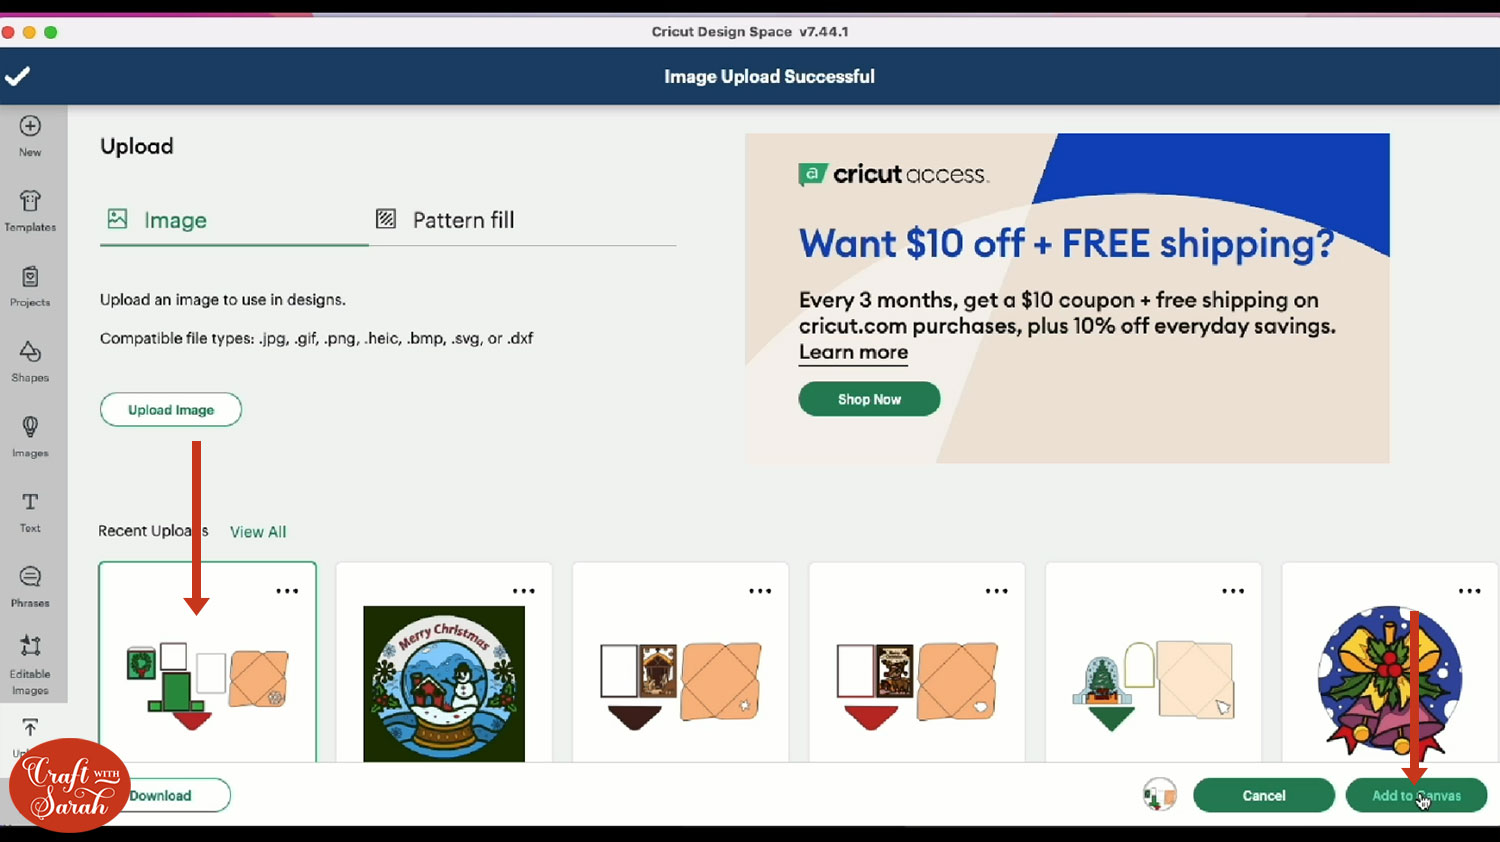Select the Shapes tool icon
Screen dimensions: 1500x842
coord(30,351)
